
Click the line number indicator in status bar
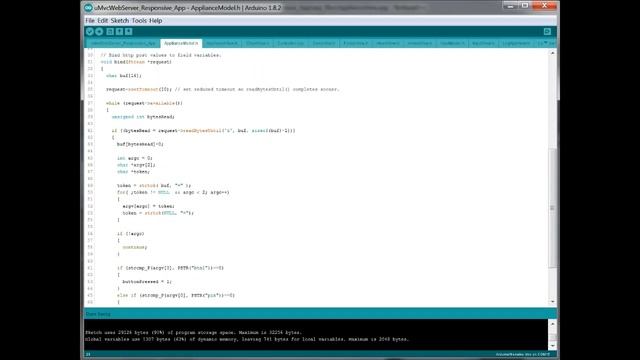point(88,354)
